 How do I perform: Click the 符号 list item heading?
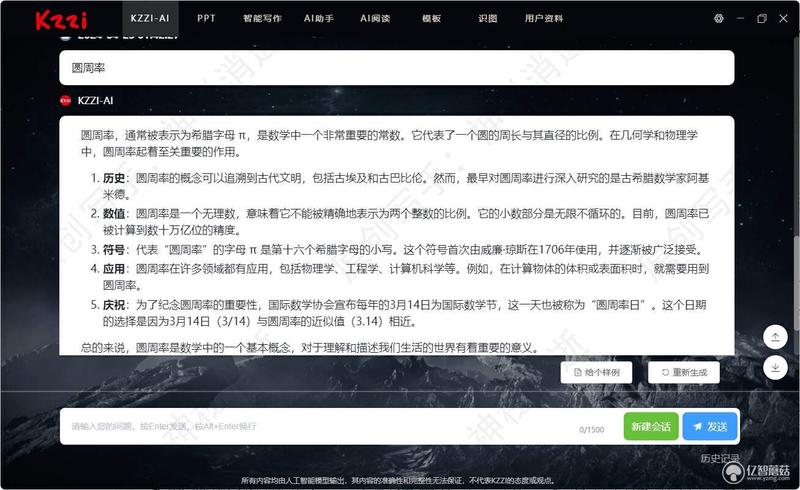tap(114, 250)
